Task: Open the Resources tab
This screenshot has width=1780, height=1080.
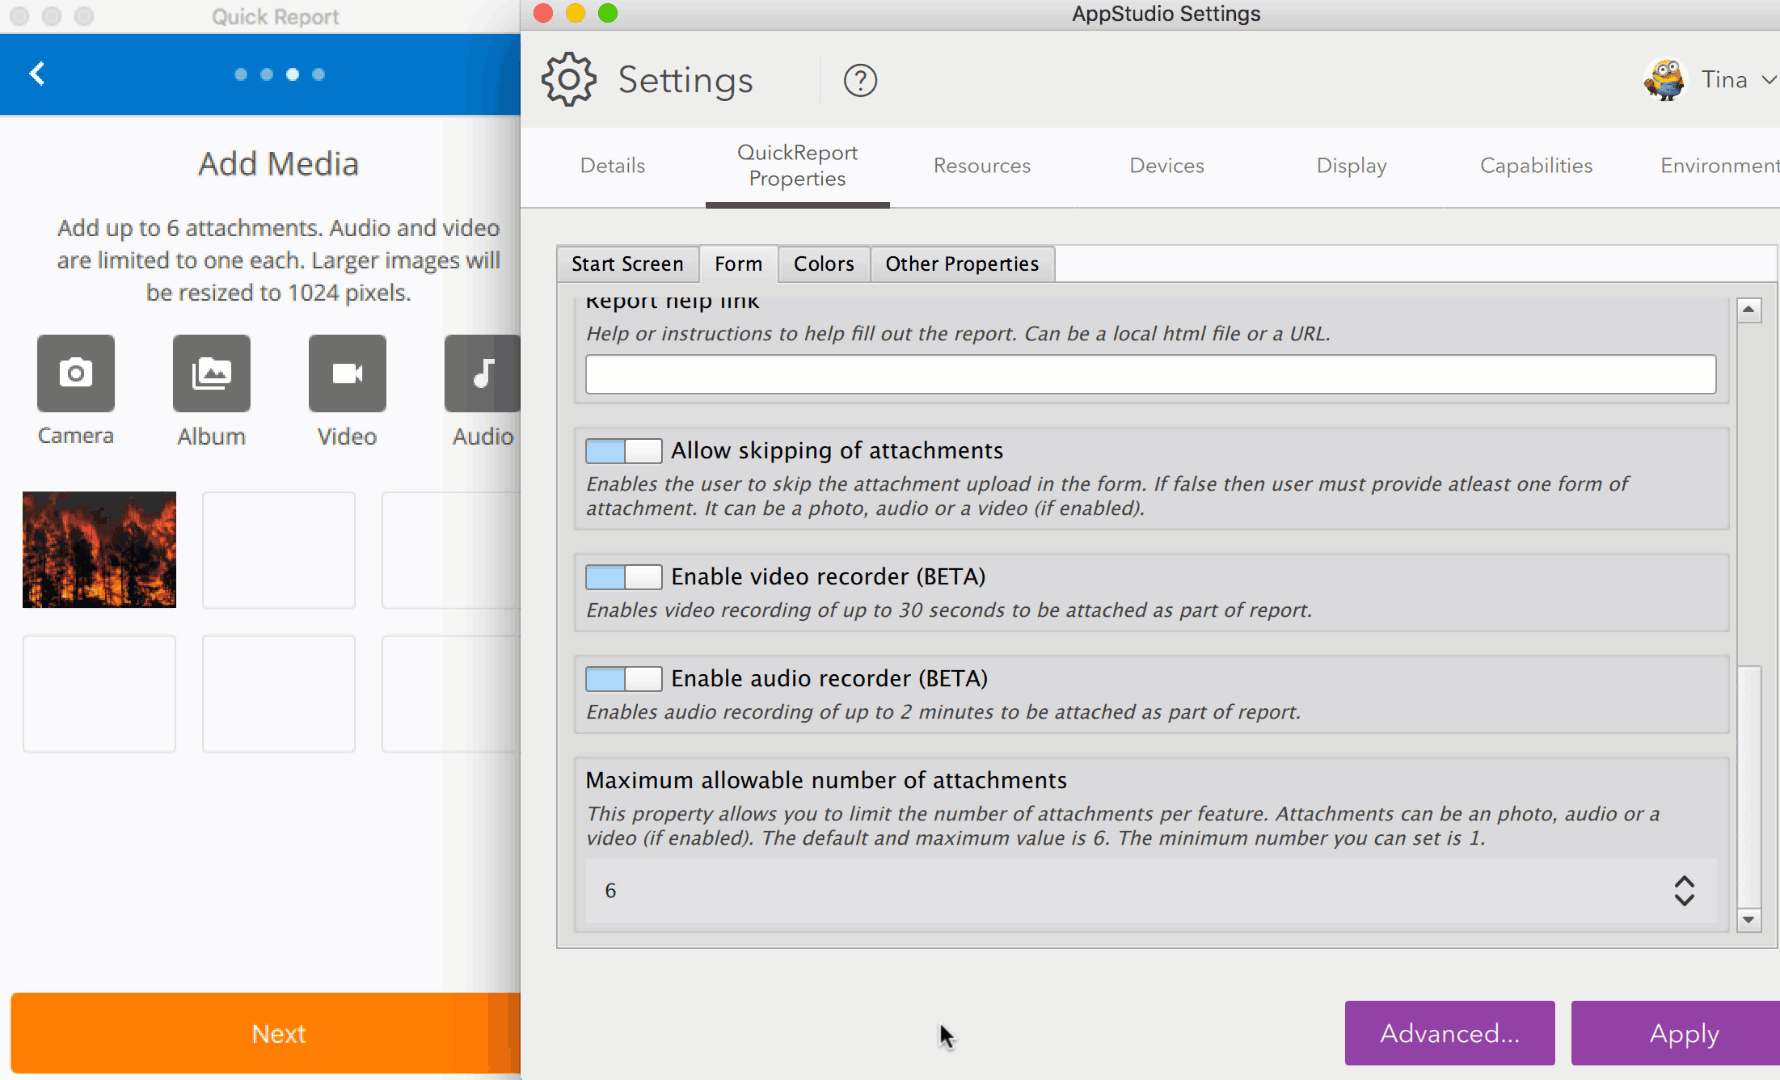Action: pyautogui.click(x=982, y=166)
